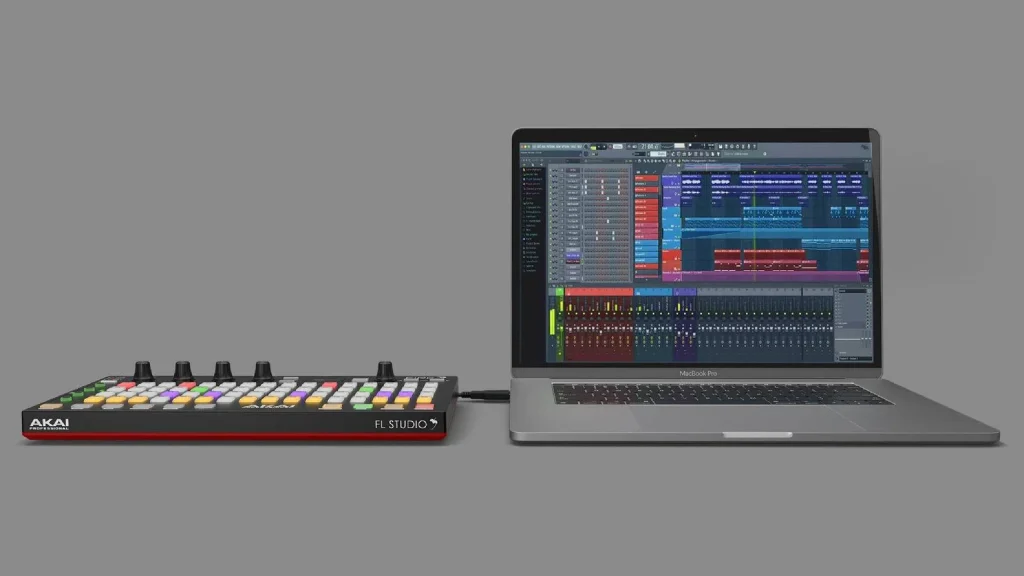
Task: Click the green playhead marker on playlist timeline
Action: pos(754,172)
